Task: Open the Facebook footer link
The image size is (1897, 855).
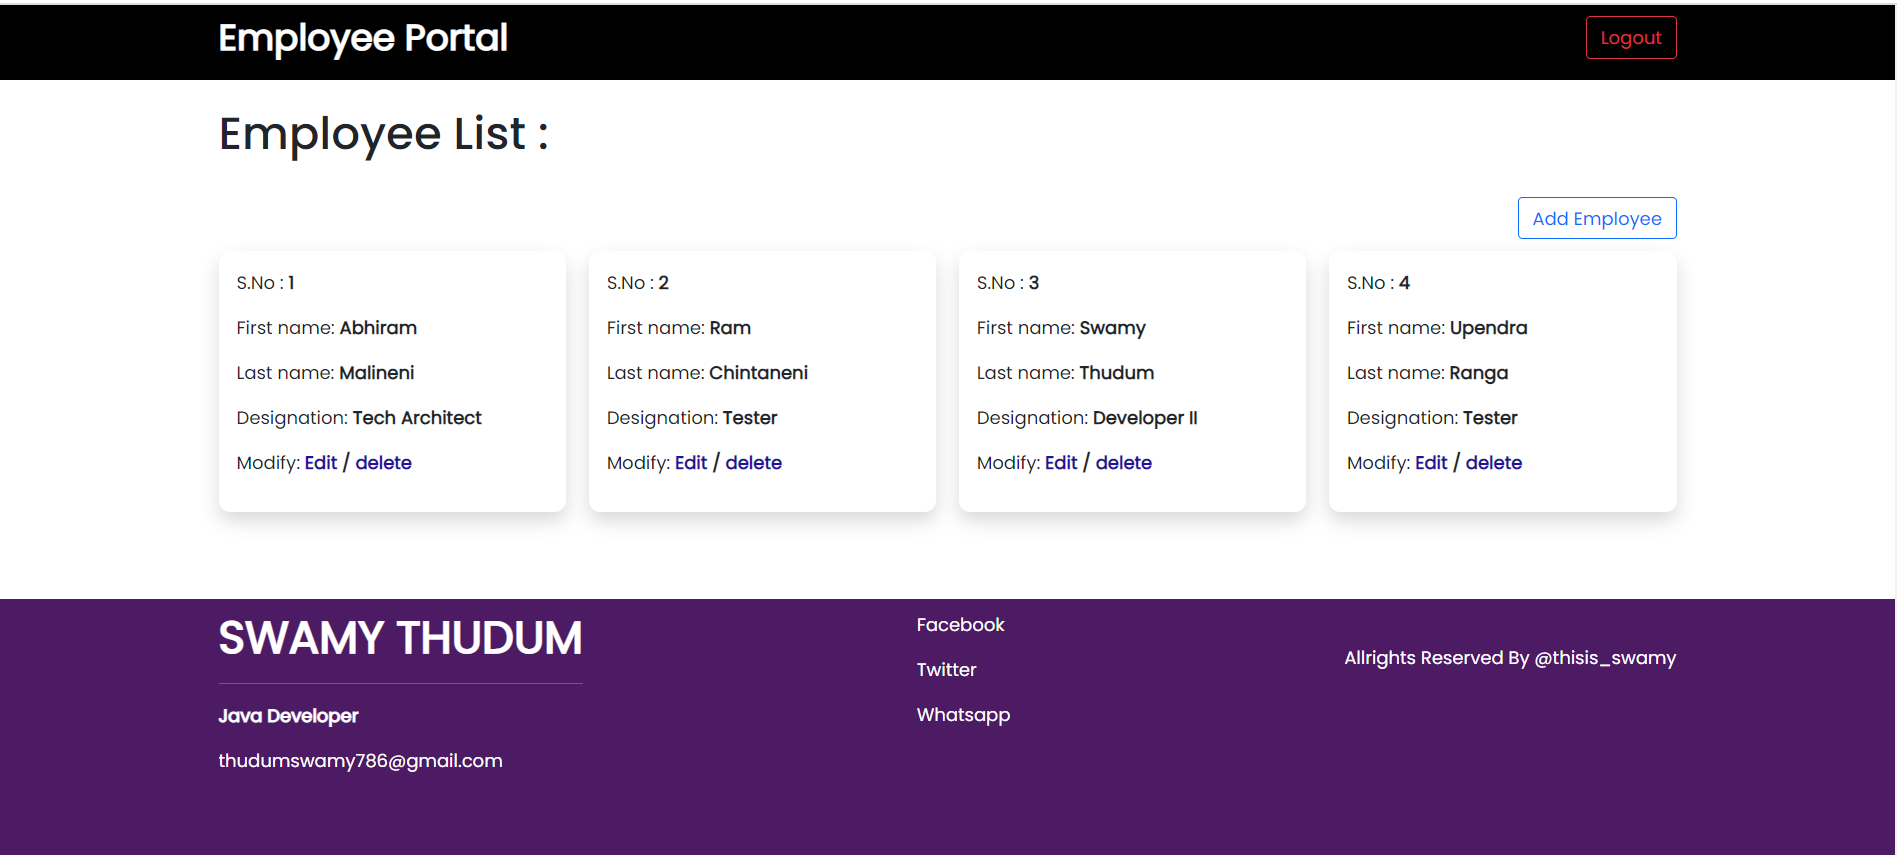Action: click(x=960, y=625)
